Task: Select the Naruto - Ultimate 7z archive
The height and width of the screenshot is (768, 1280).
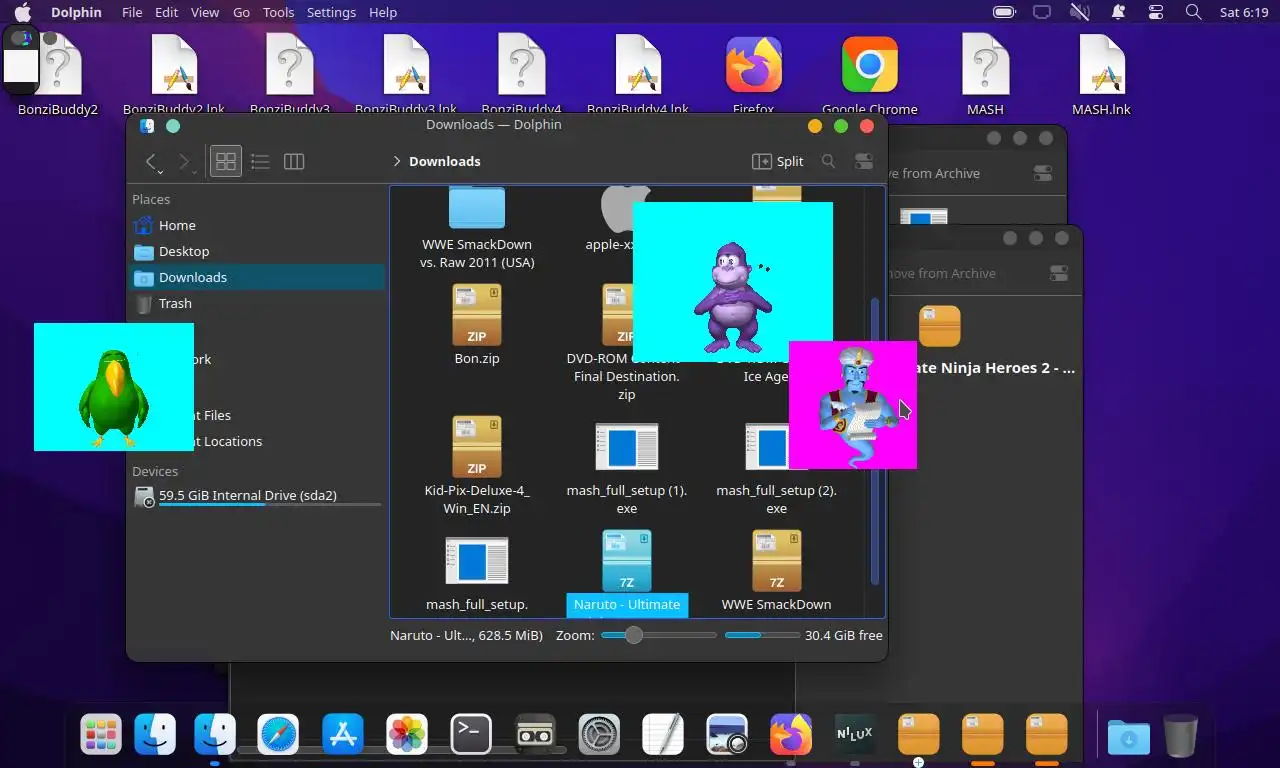Action: coord(627,572)
